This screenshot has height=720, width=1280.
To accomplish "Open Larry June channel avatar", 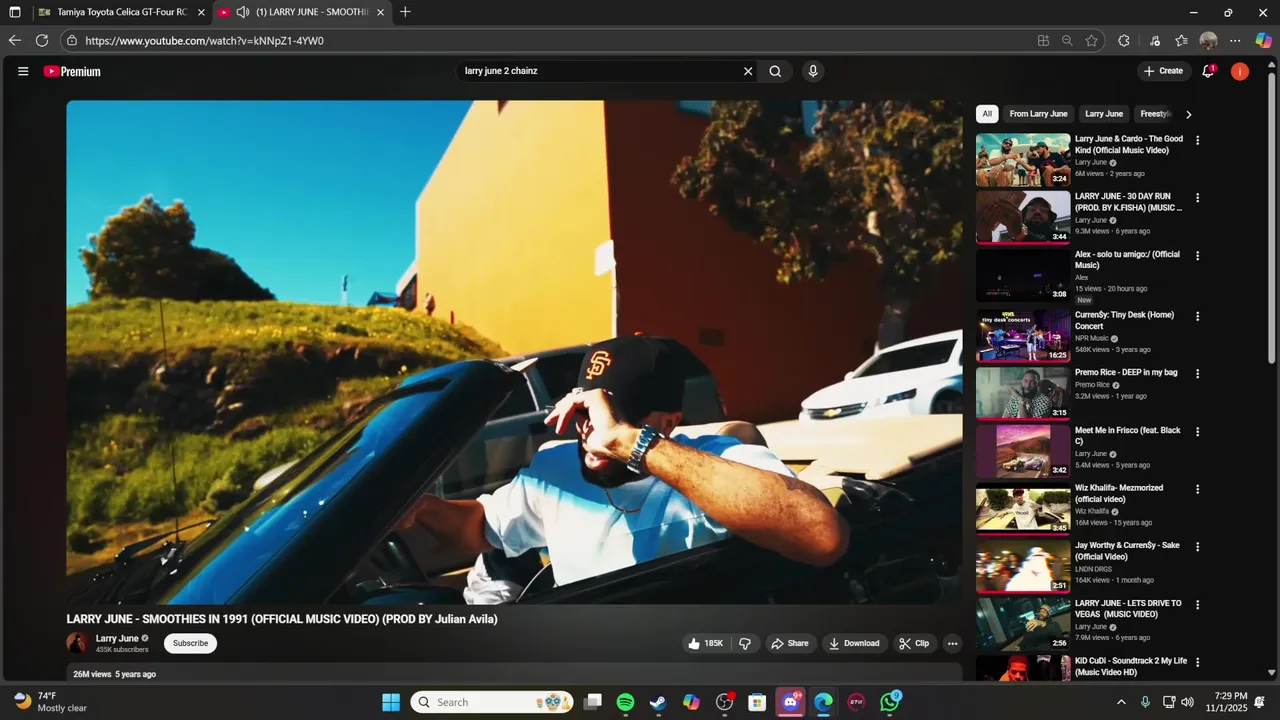I will (77, 643).
